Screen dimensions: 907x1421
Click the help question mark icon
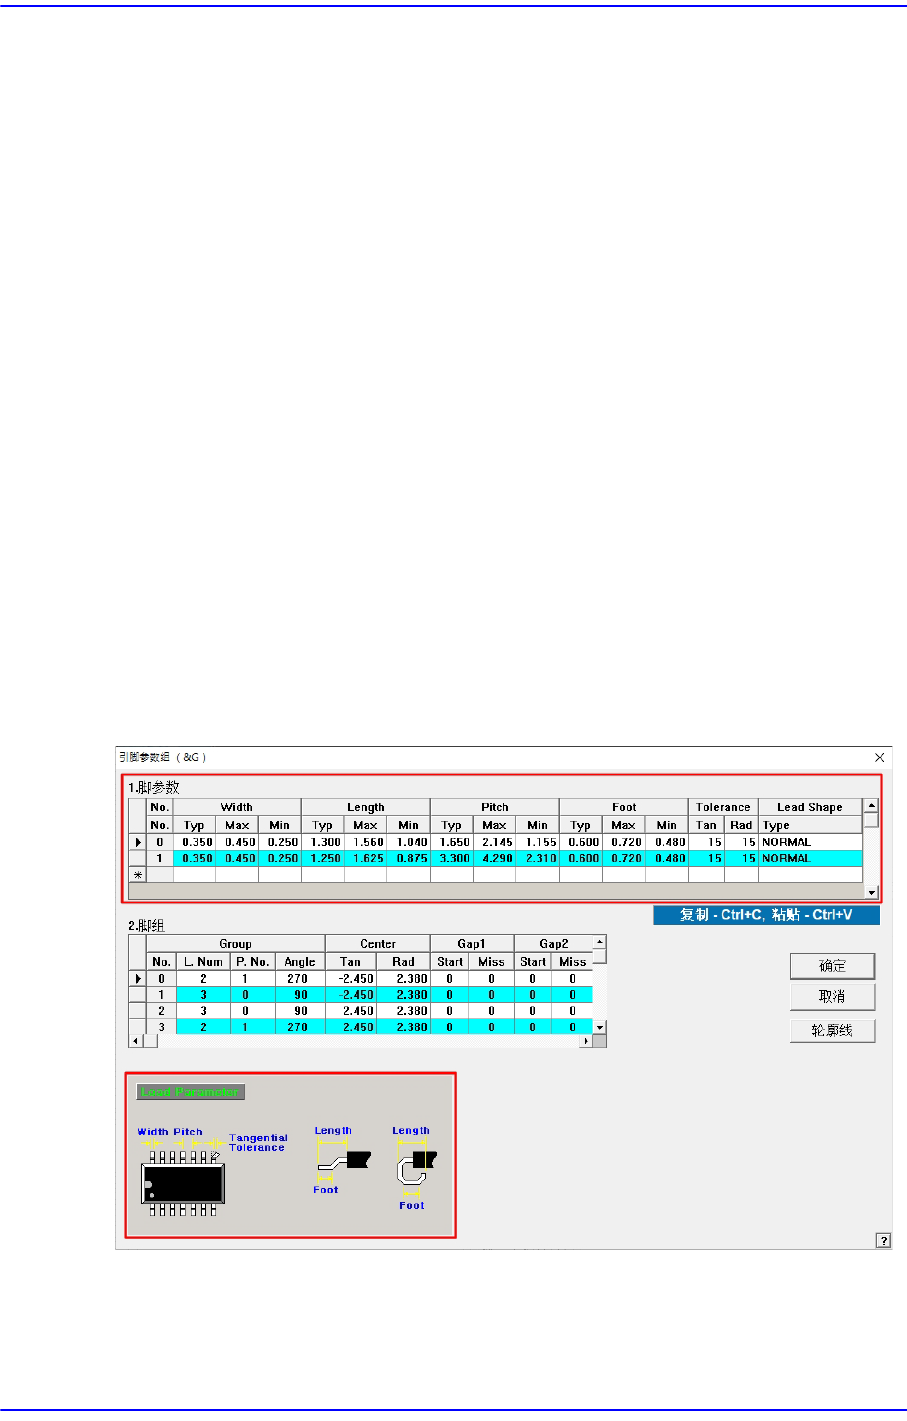883,1240
